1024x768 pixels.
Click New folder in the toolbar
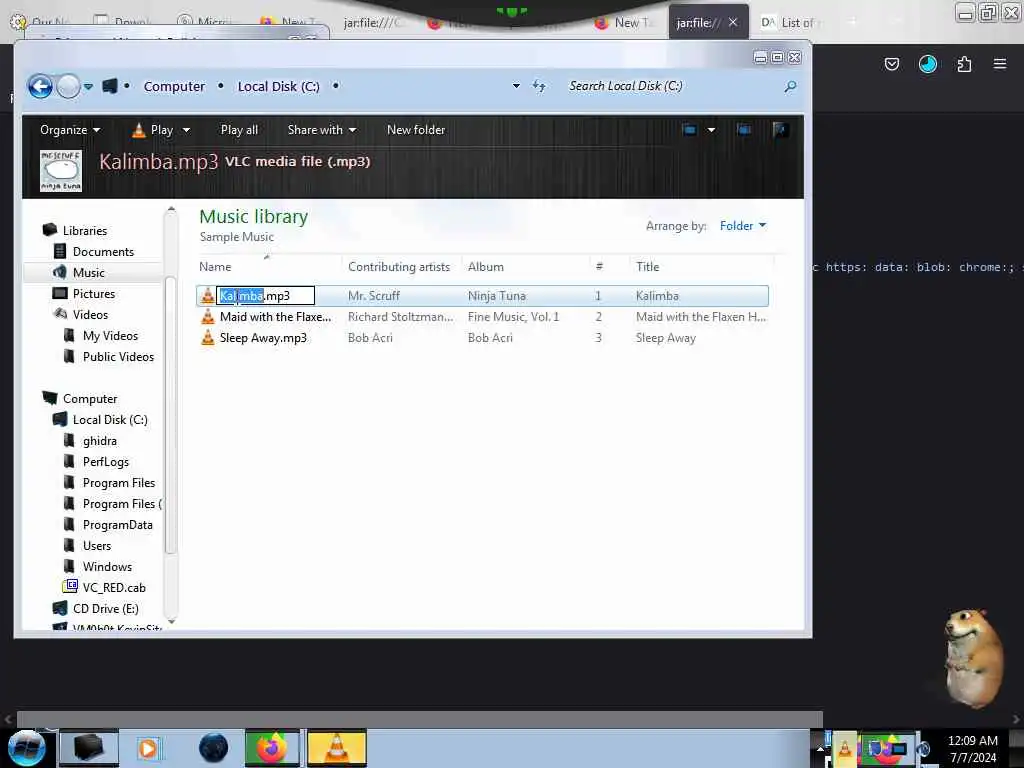click(416, 130)
